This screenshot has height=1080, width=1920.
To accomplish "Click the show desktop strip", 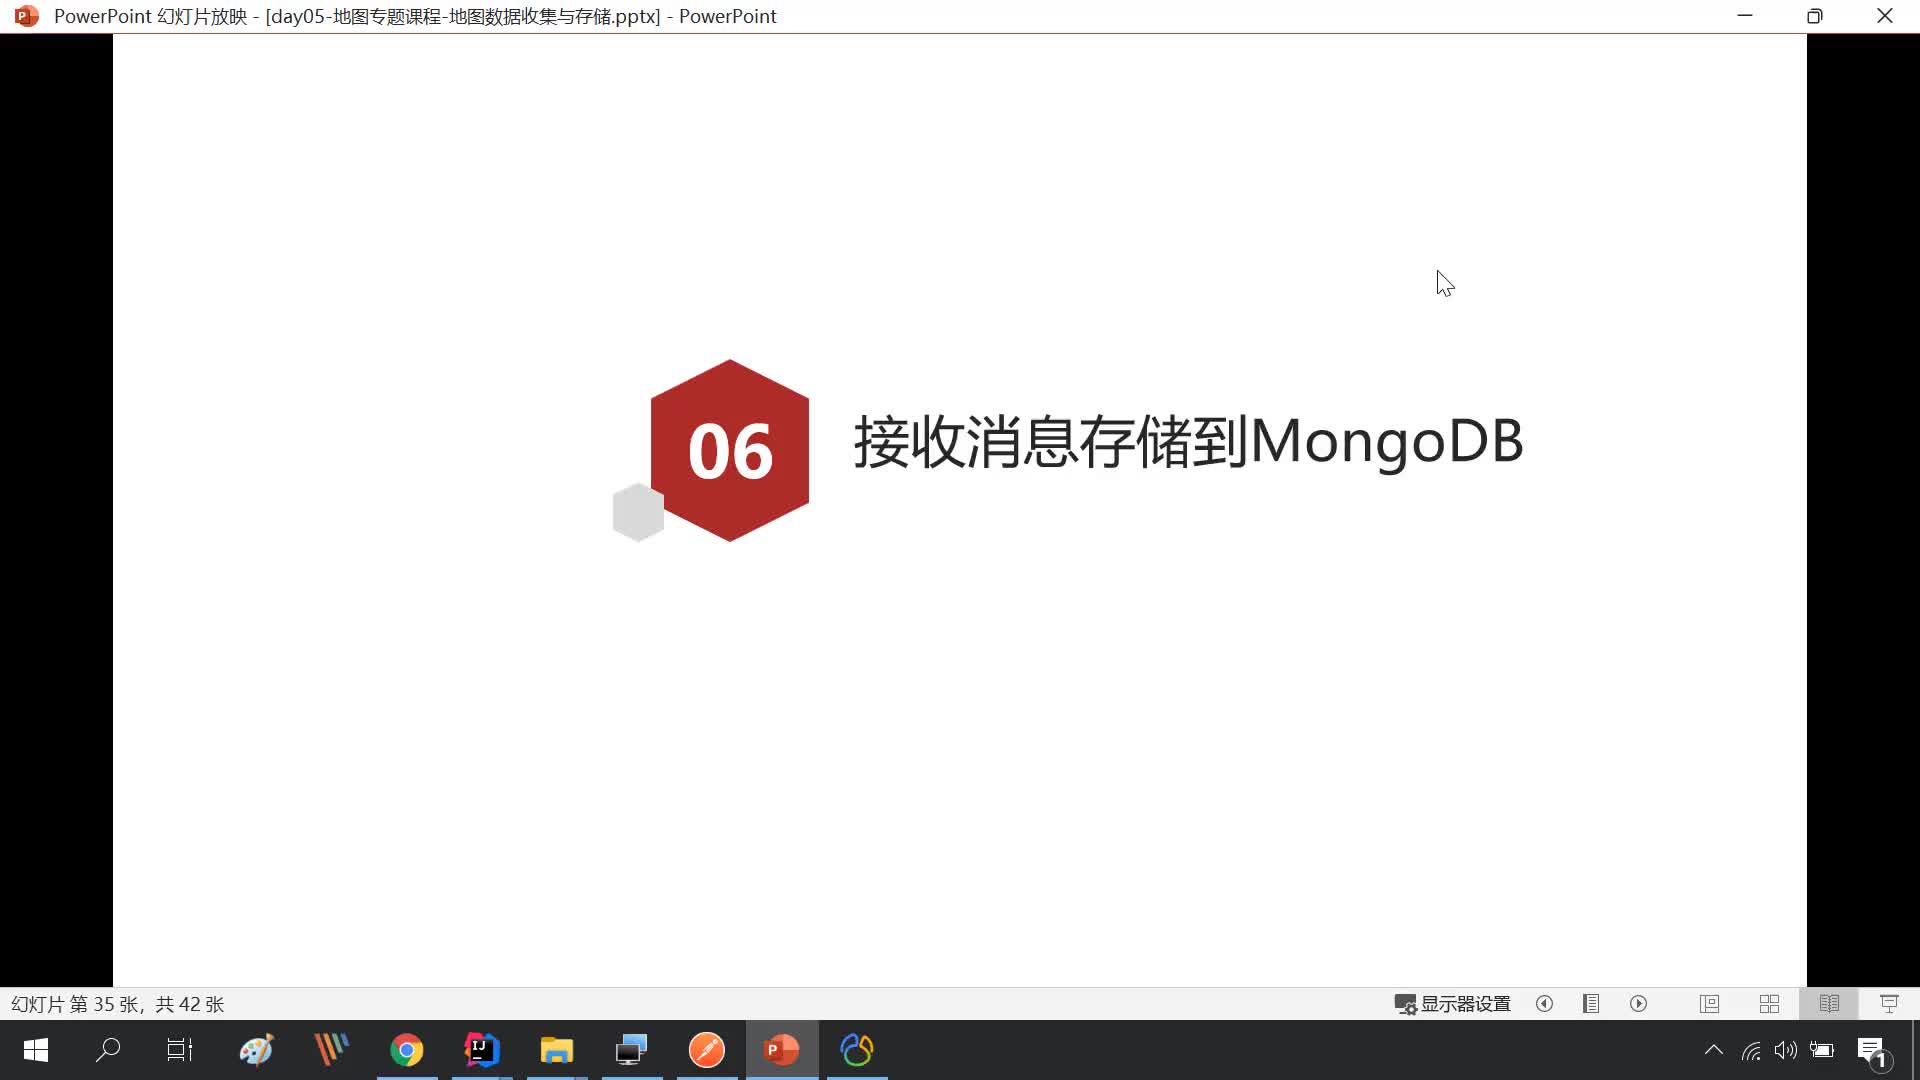I will [x=1916, y=1050].
